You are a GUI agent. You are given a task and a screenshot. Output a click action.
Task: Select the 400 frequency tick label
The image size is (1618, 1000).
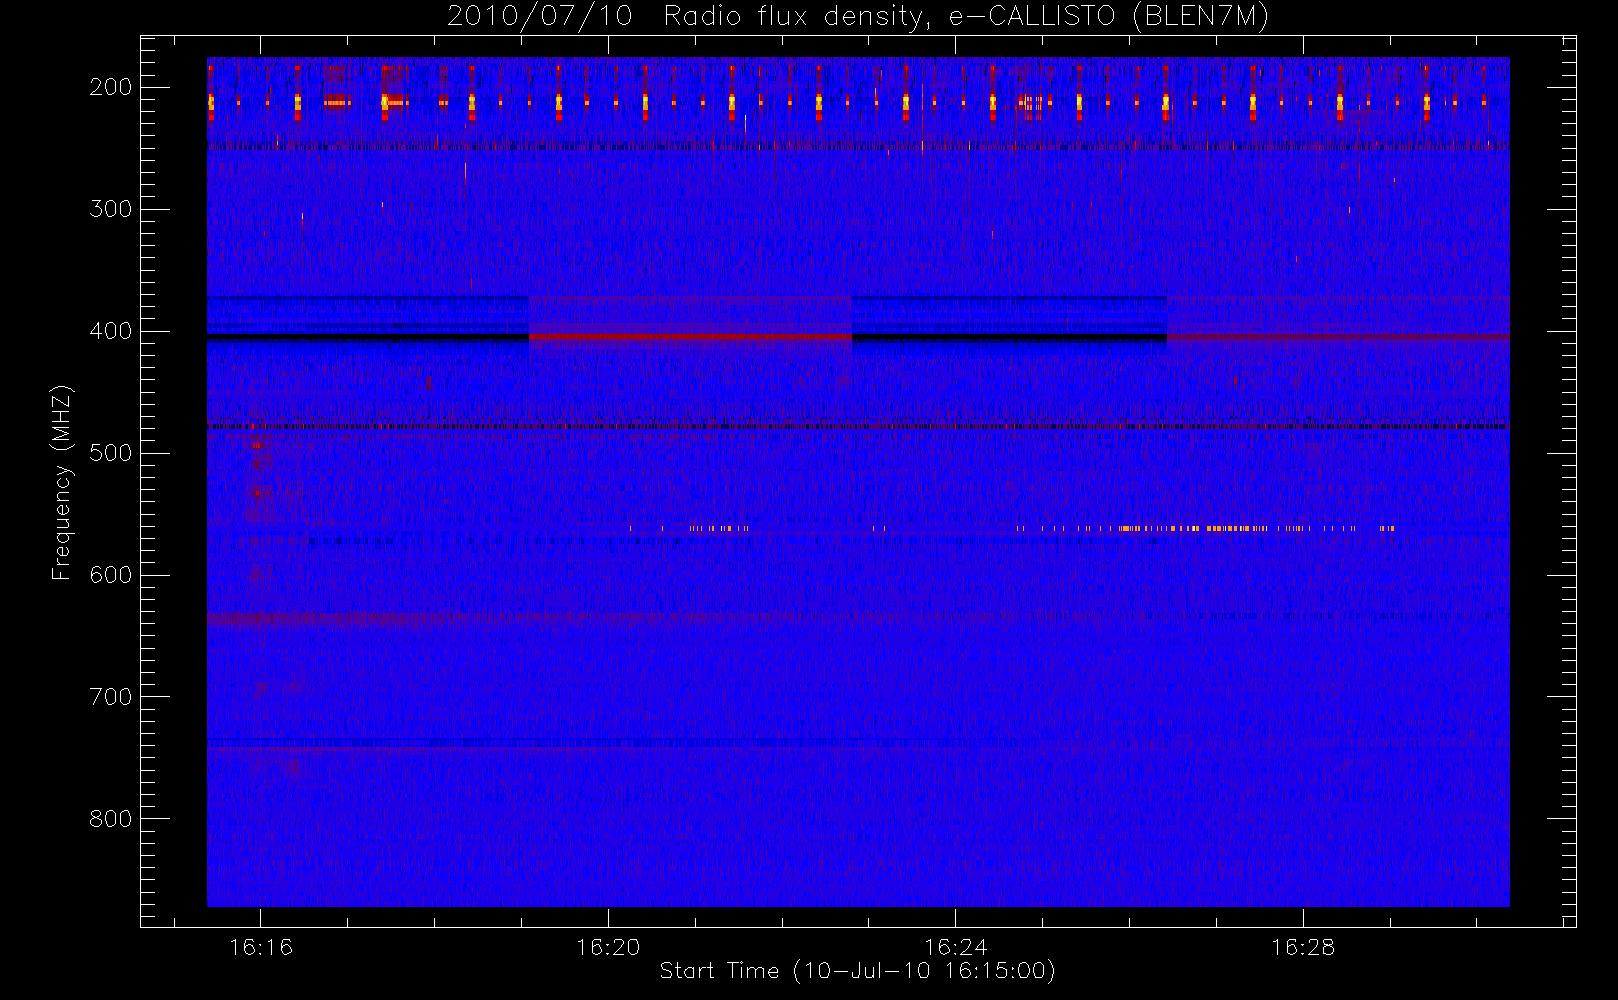111,331
